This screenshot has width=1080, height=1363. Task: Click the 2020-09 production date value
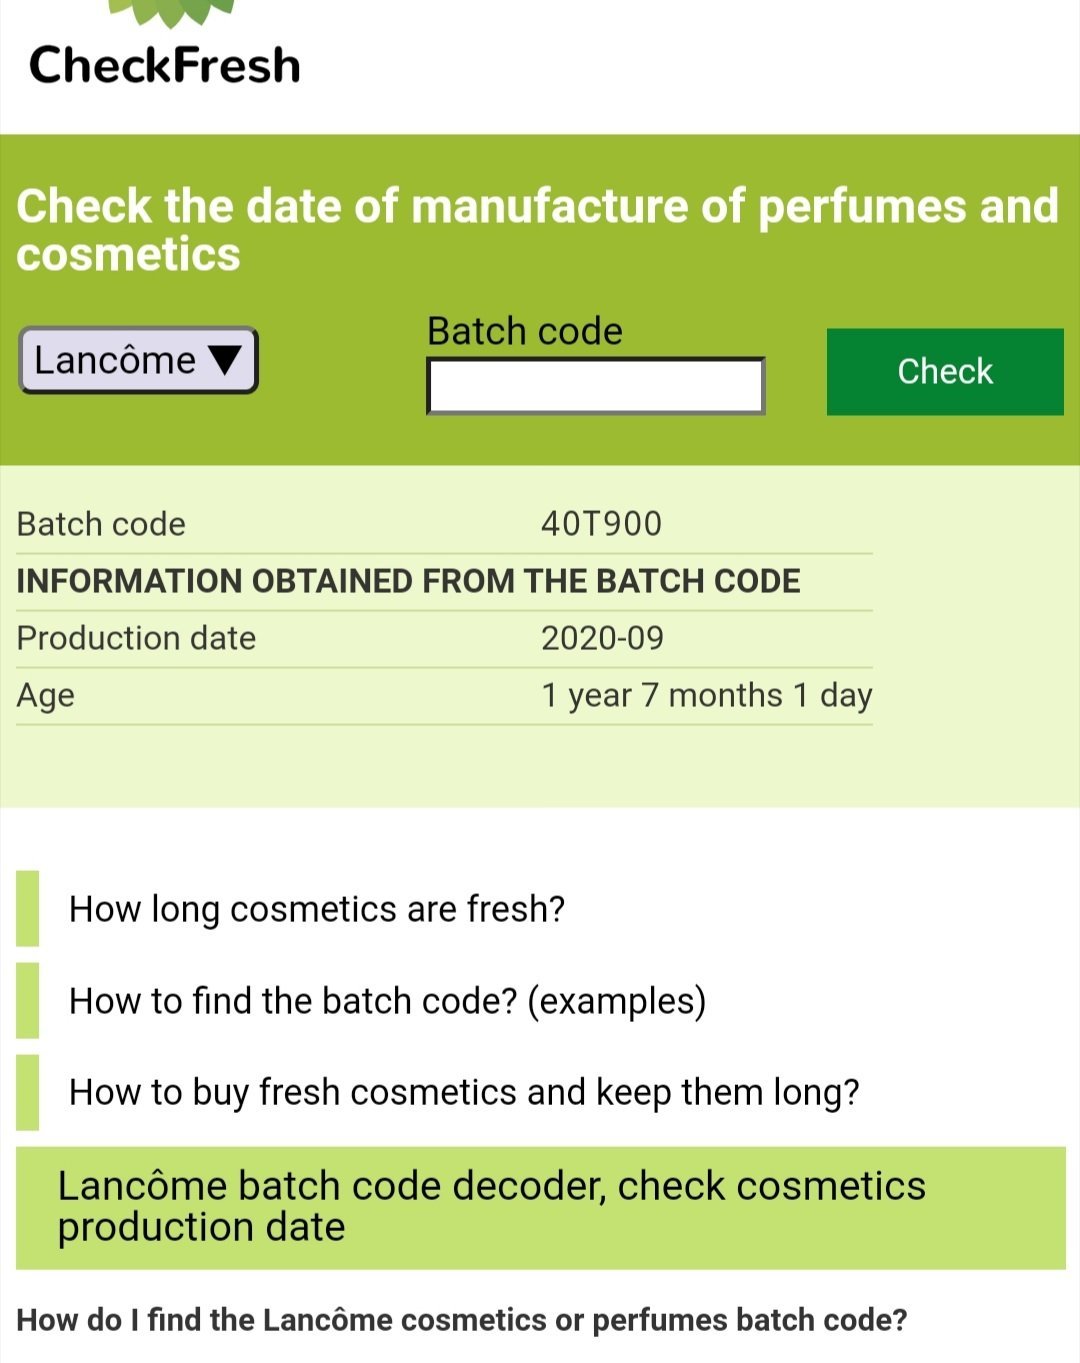click(602, 638)
